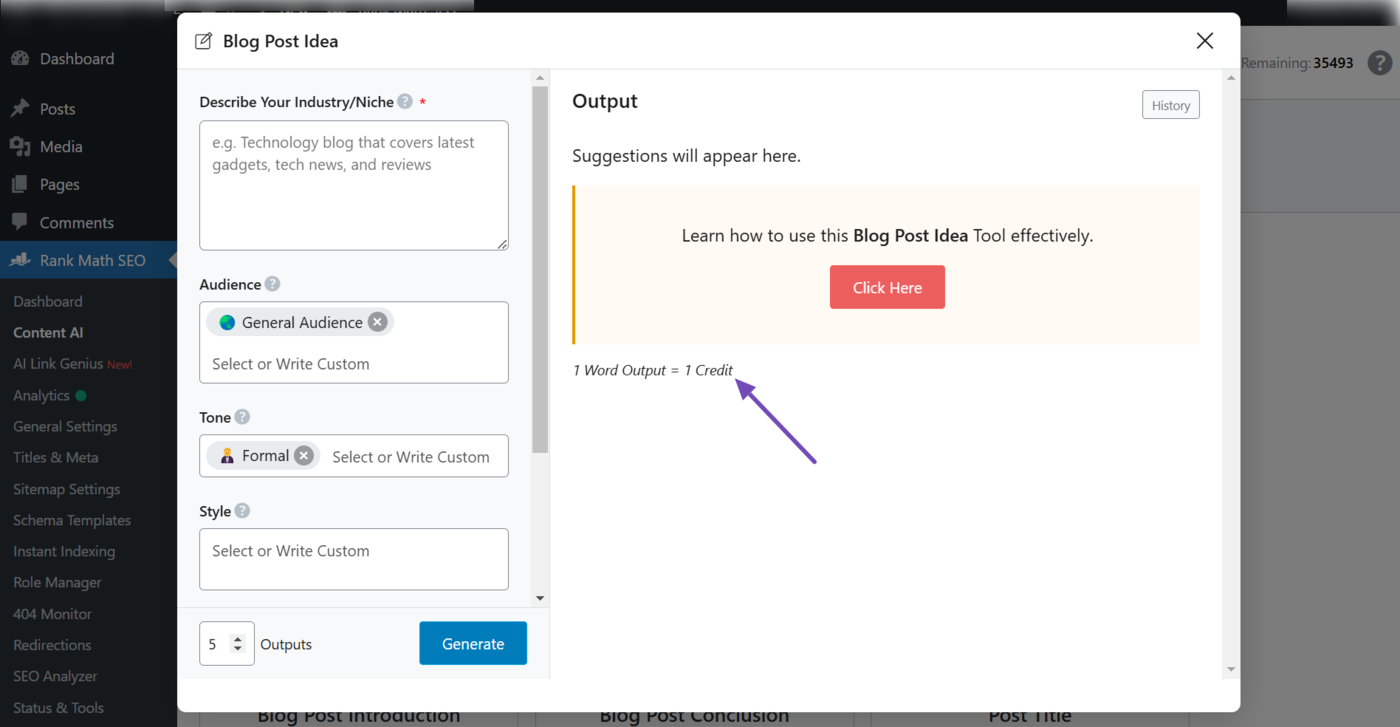Click the output panel scroll-down arrow
This screenshot has height=727, width=1400.
pyautogui.click(x=1231, y=669)
